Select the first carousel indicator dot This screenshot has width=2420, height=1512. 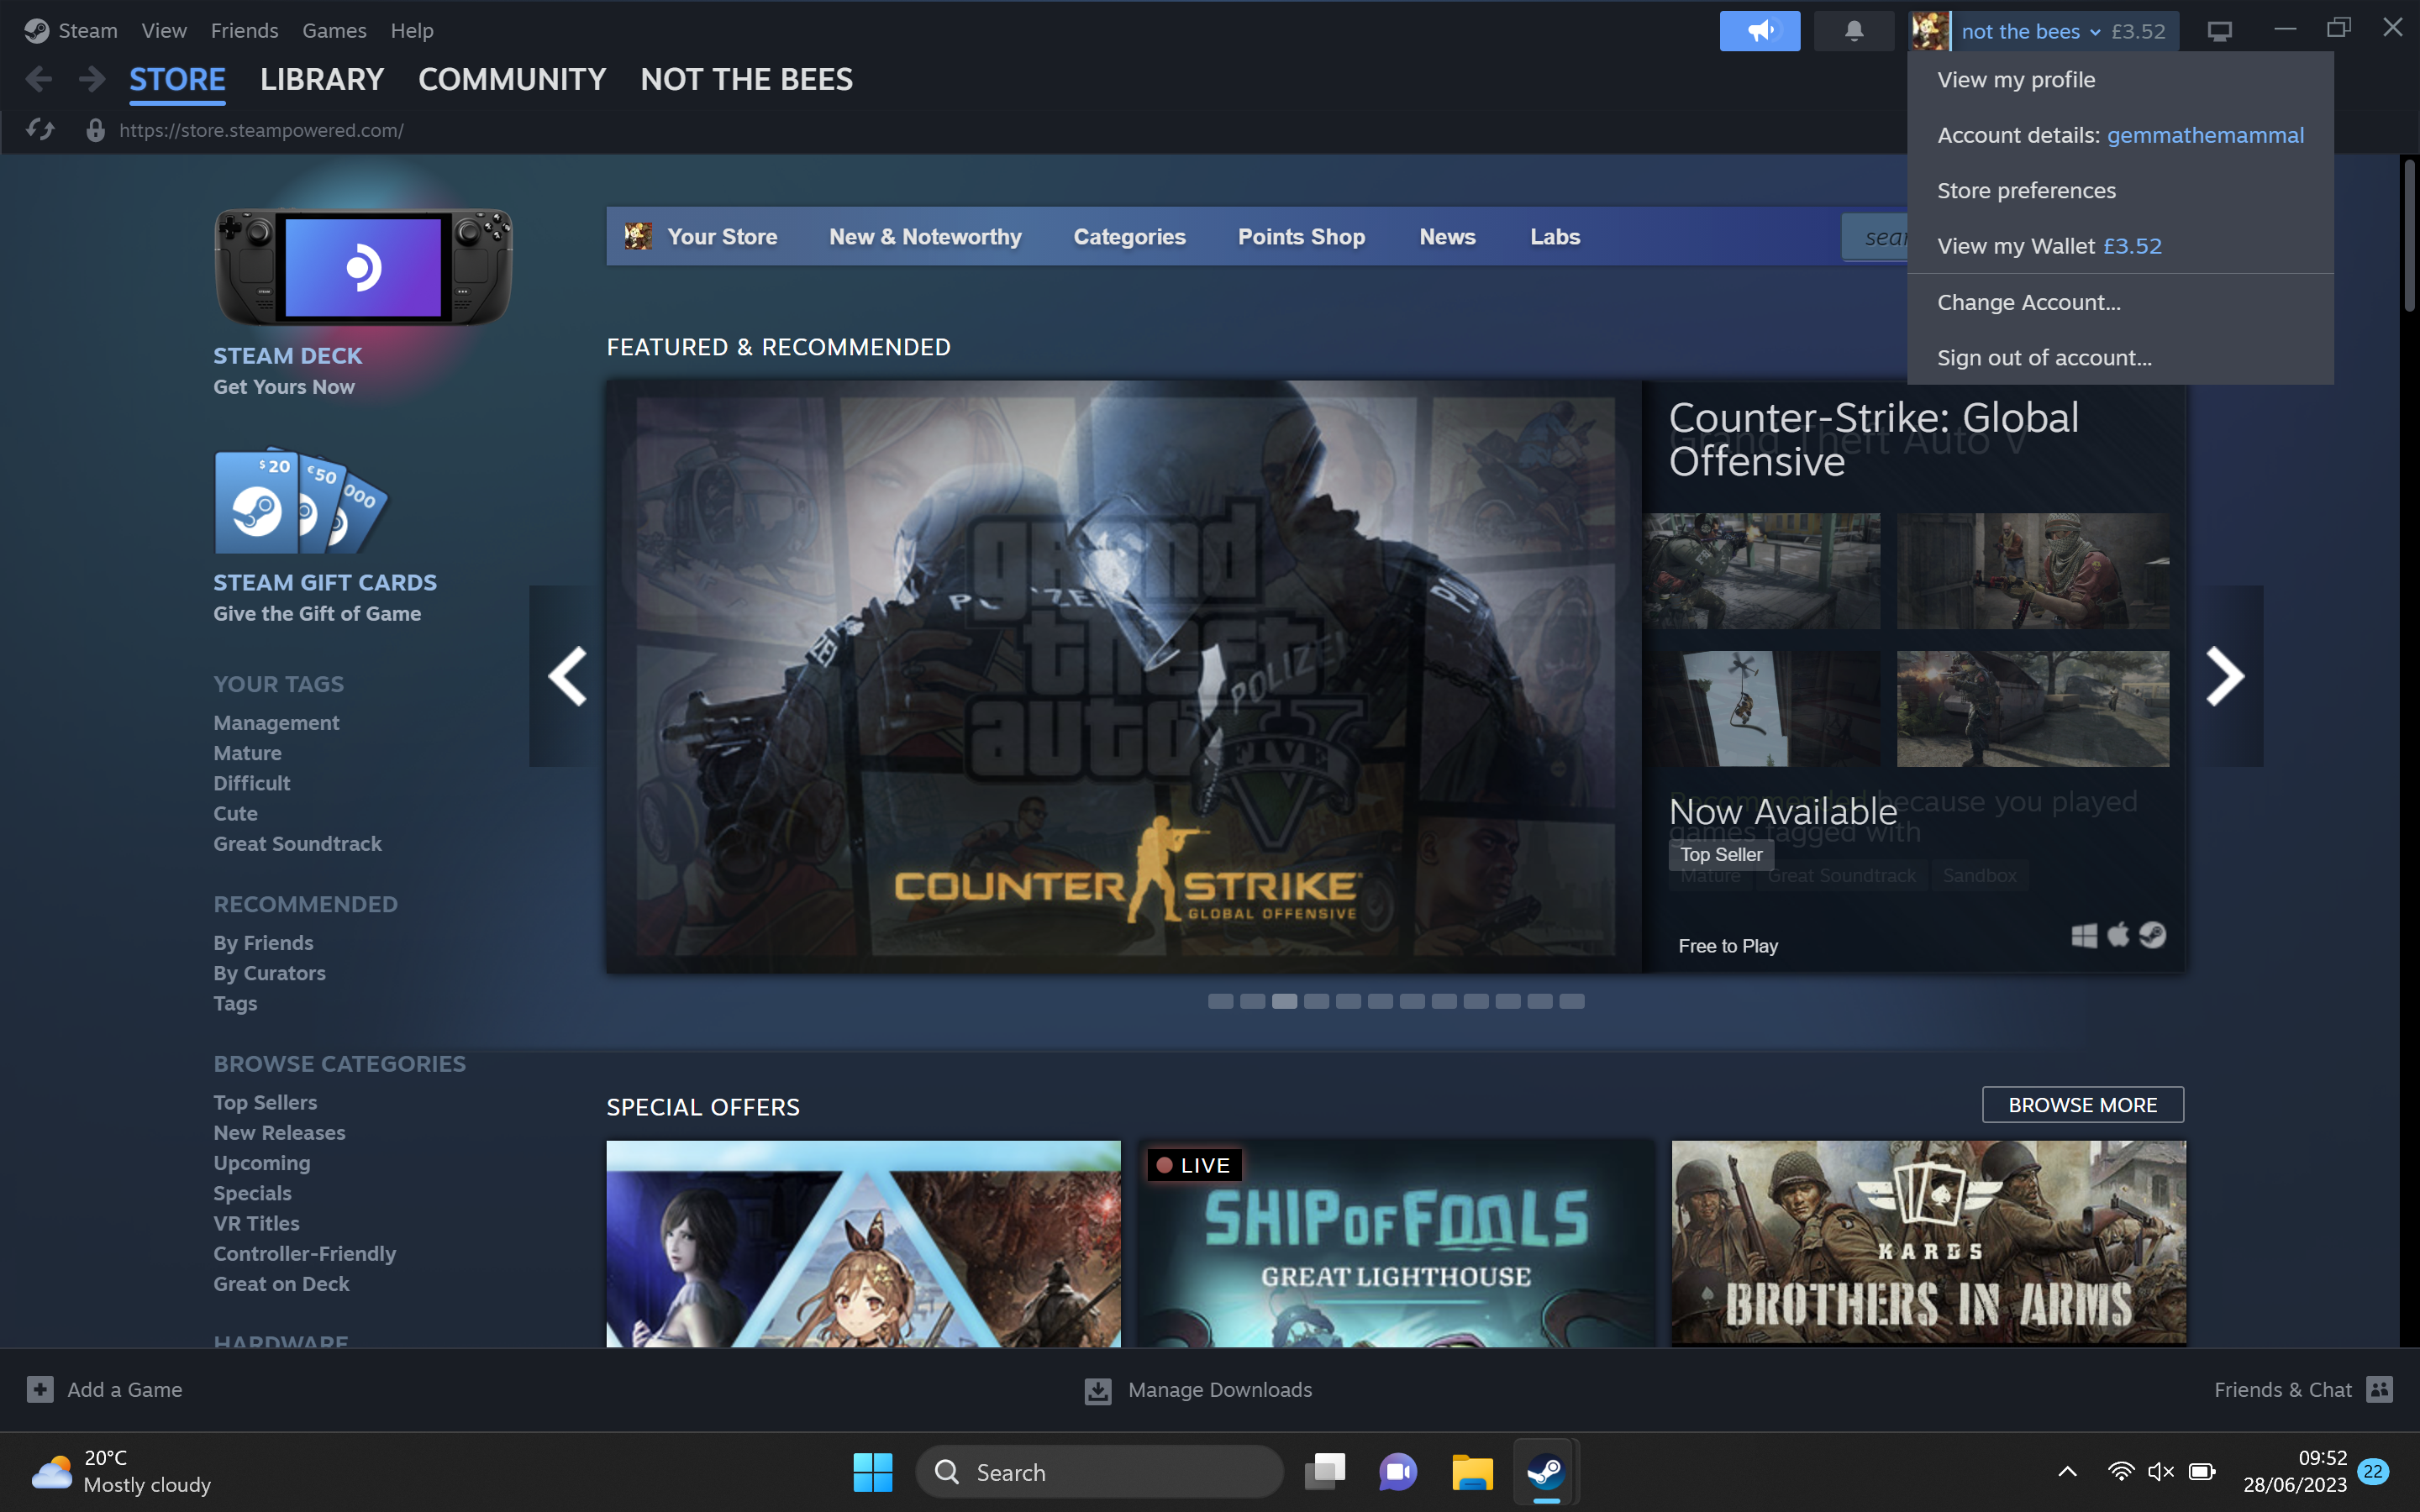1220,1001
